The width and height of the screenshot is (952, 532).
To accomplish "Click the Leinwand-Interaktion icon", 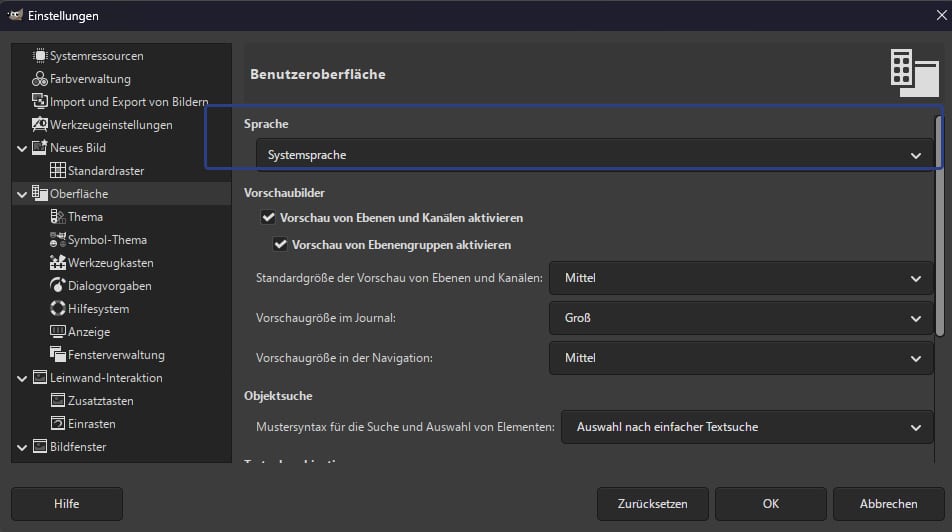I will pos(39,378).
